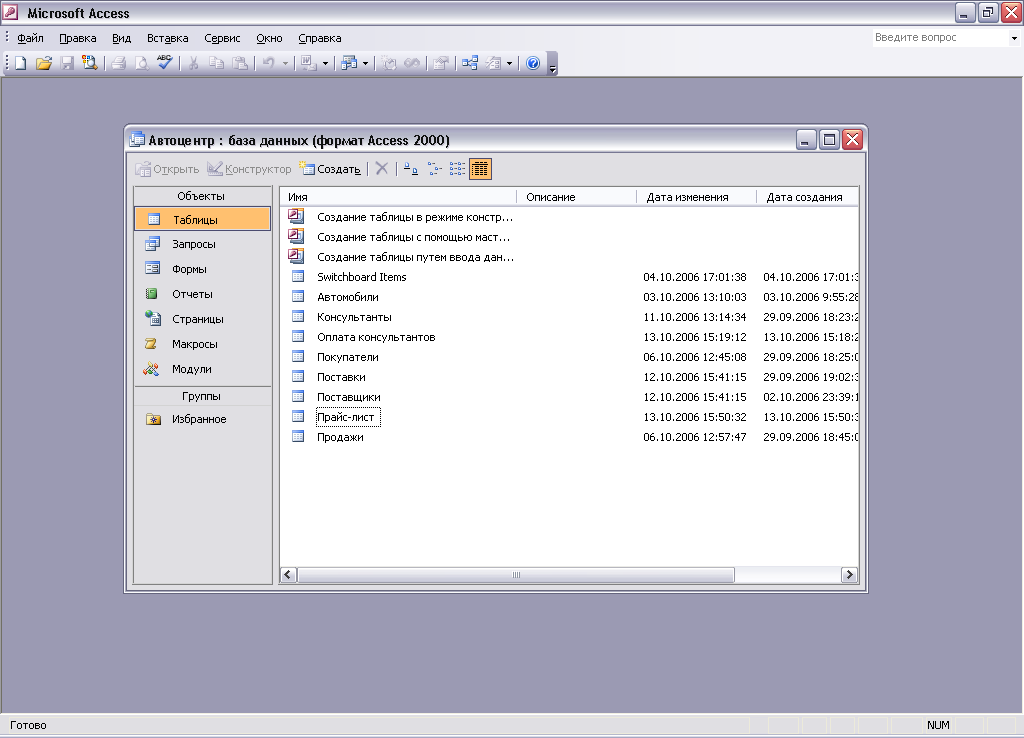Expand the New Object dropdown arrow

point(509,63)
